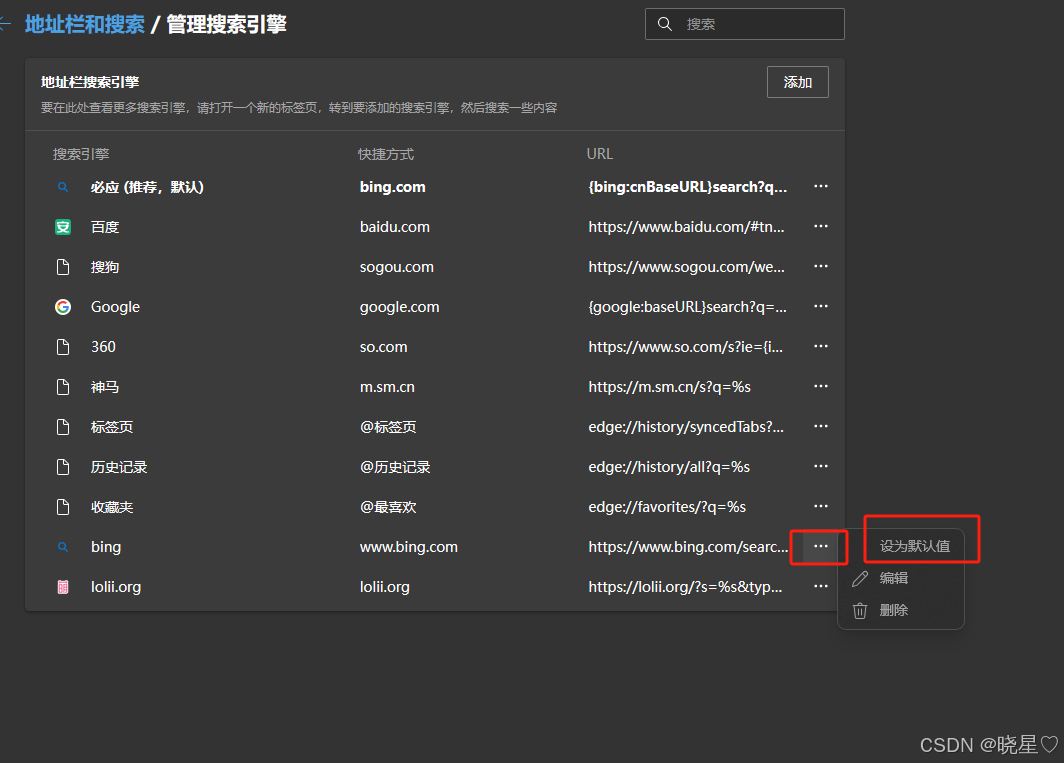
Task: Open more options for 神马 row
Action: pos(820,387)
